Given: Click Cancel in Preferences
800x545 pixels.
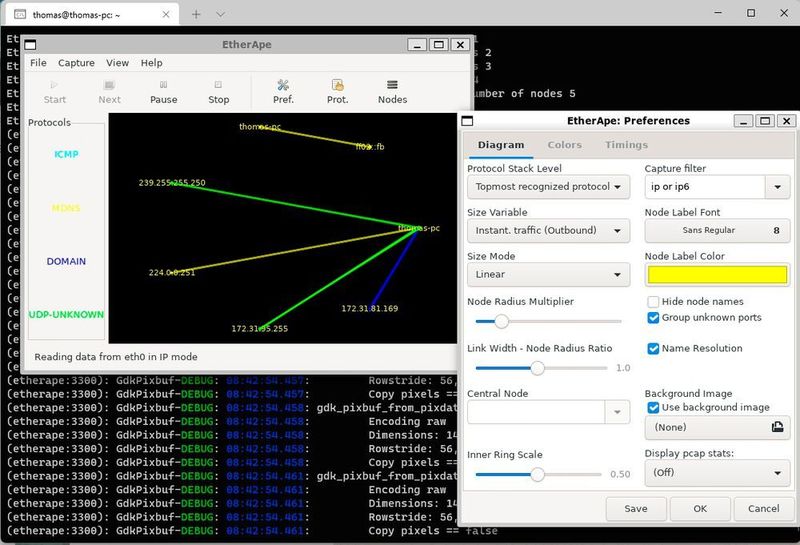Looking at the screenshot, I should point(764,509).
